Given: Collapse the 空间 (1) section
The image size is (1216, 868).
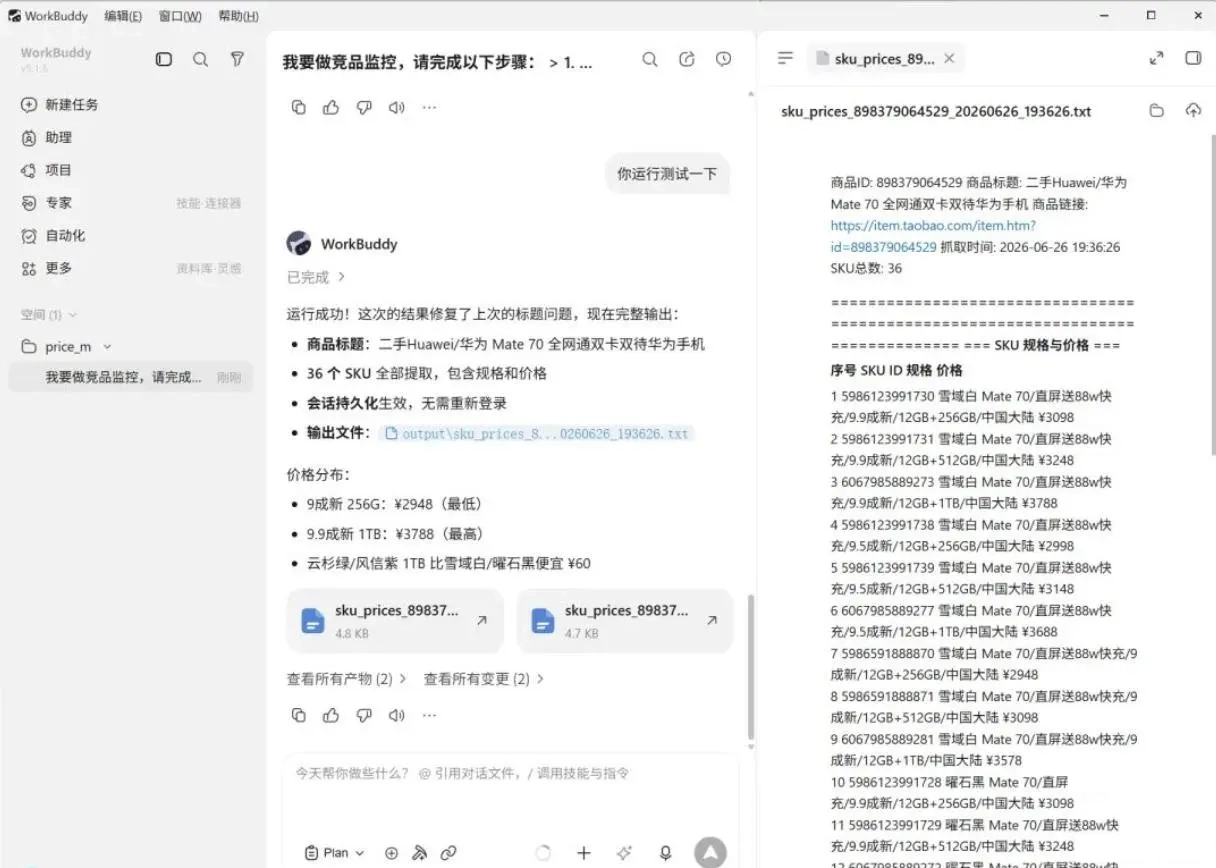Looking at the screenshot, I should 49,315.
